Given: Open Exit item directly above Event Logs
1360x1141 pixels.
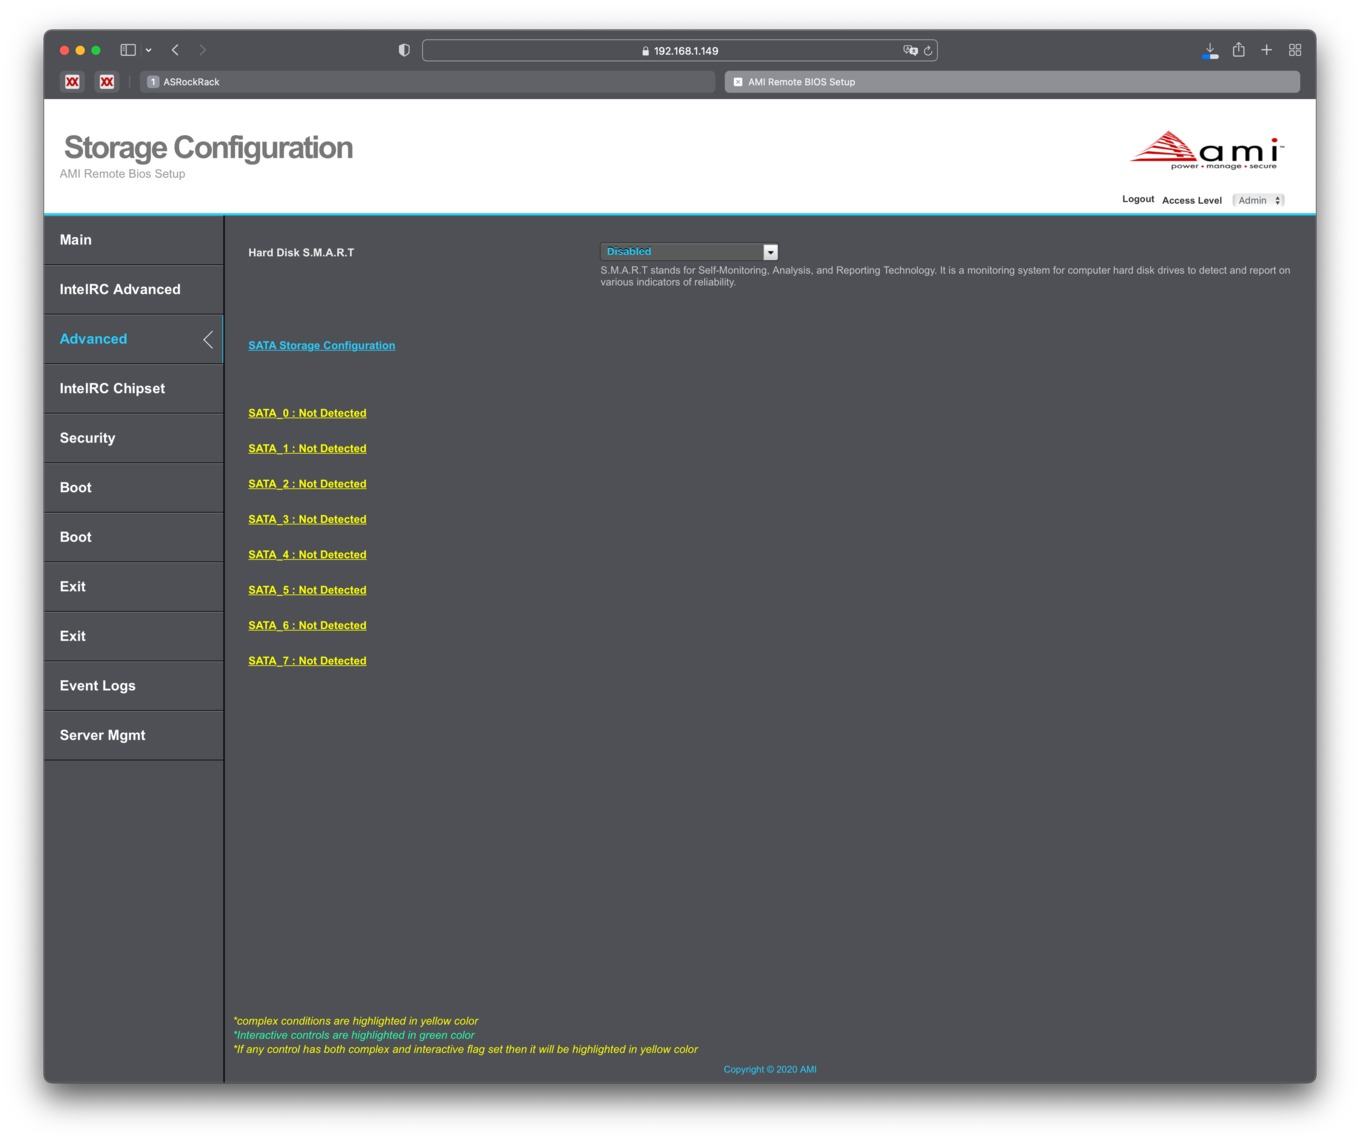Looking at the screenshot, I should point(133,636).
